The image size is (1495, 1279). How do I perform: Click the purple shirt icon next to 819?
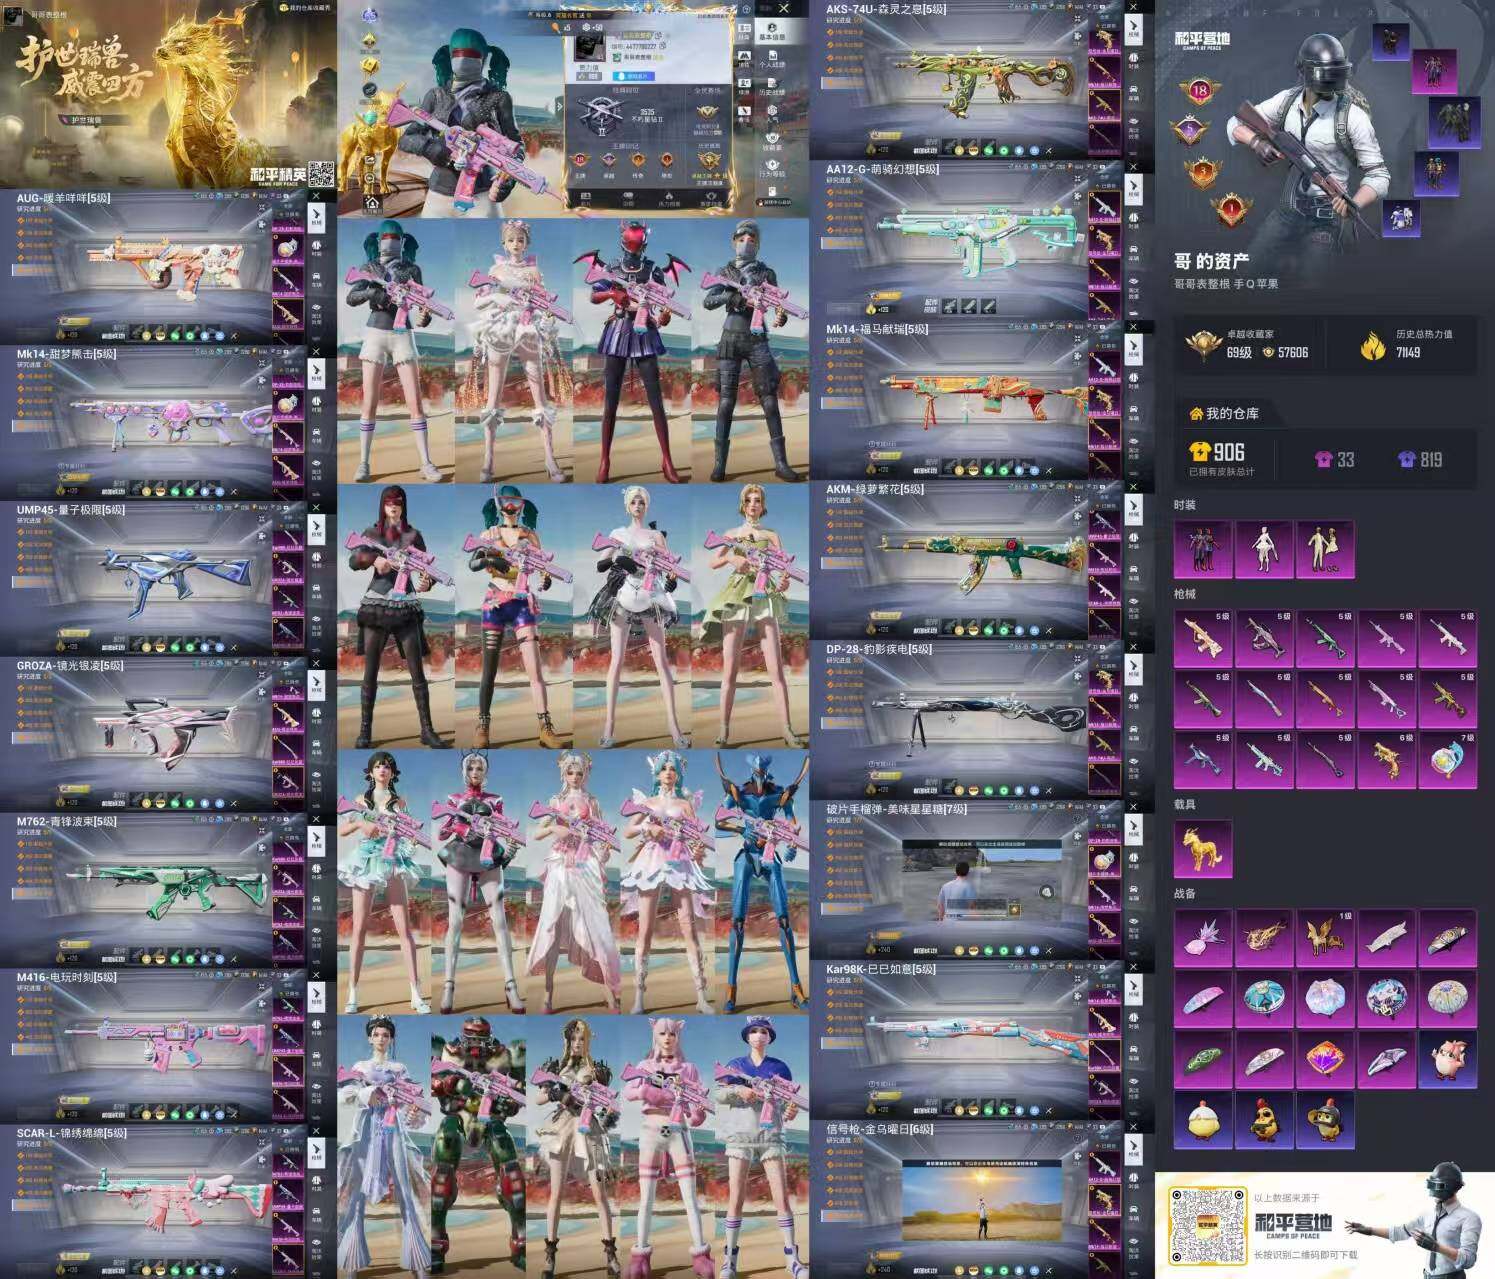[1406, 460]
